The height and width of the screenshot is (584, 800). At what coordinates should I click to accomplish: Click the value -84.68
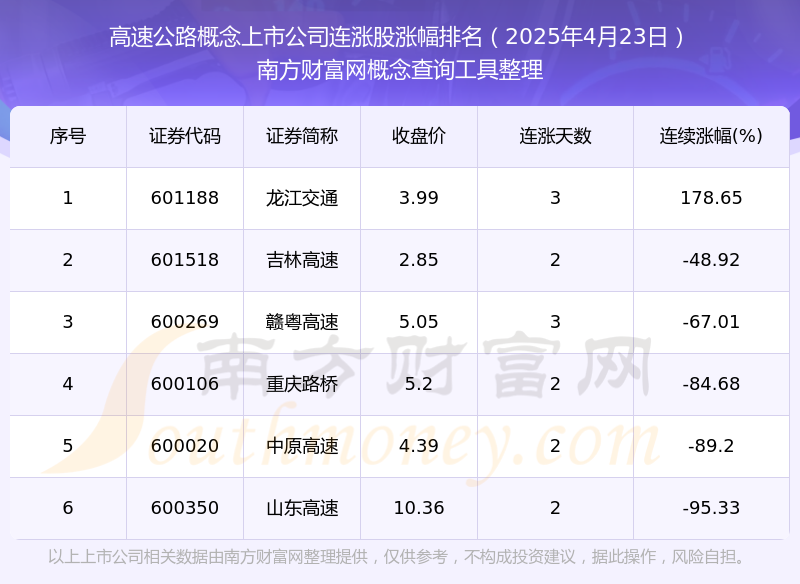coord(711,384)
